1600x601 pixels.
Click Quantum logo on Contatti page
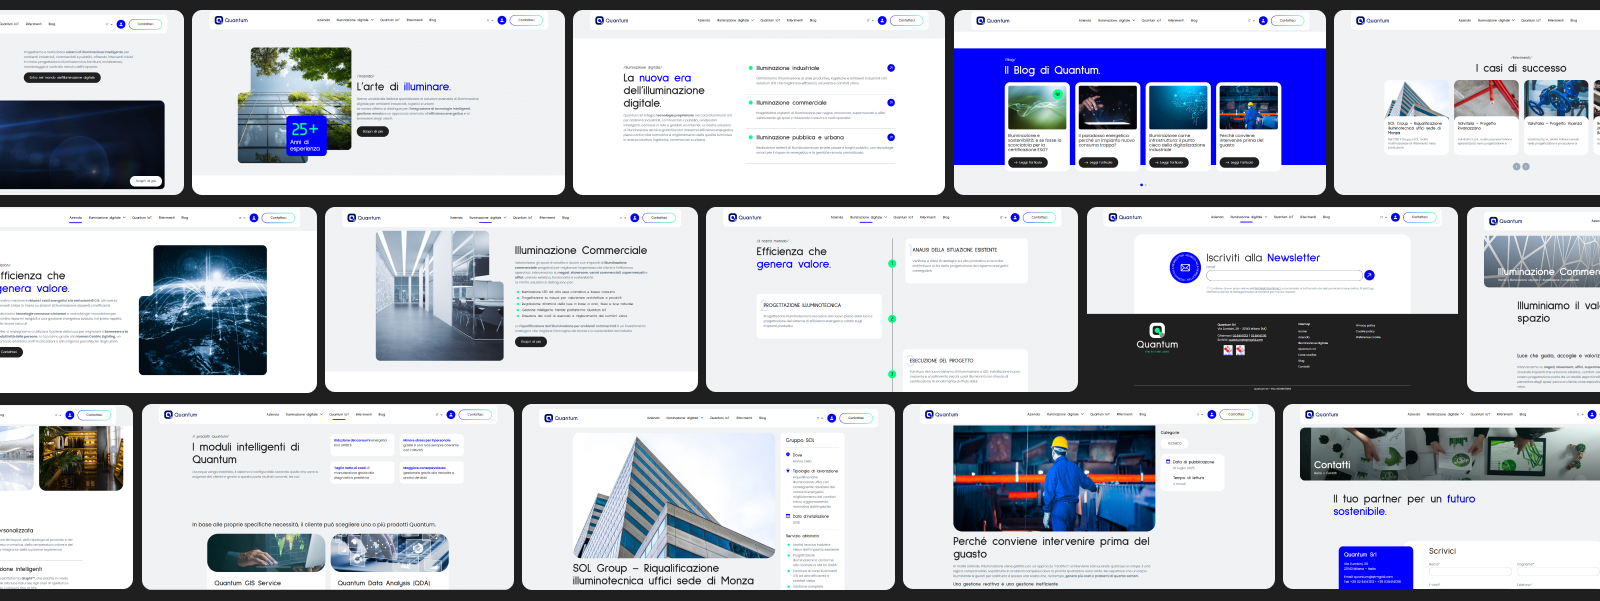pyautogui.click(x=1322, y=414)
